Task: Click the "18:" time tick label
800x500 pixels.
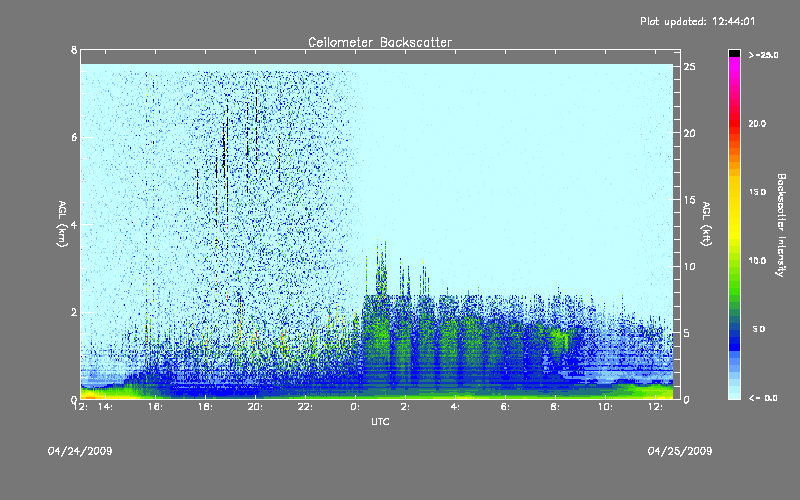Action: pyautogui.click(x=206, y=407)
